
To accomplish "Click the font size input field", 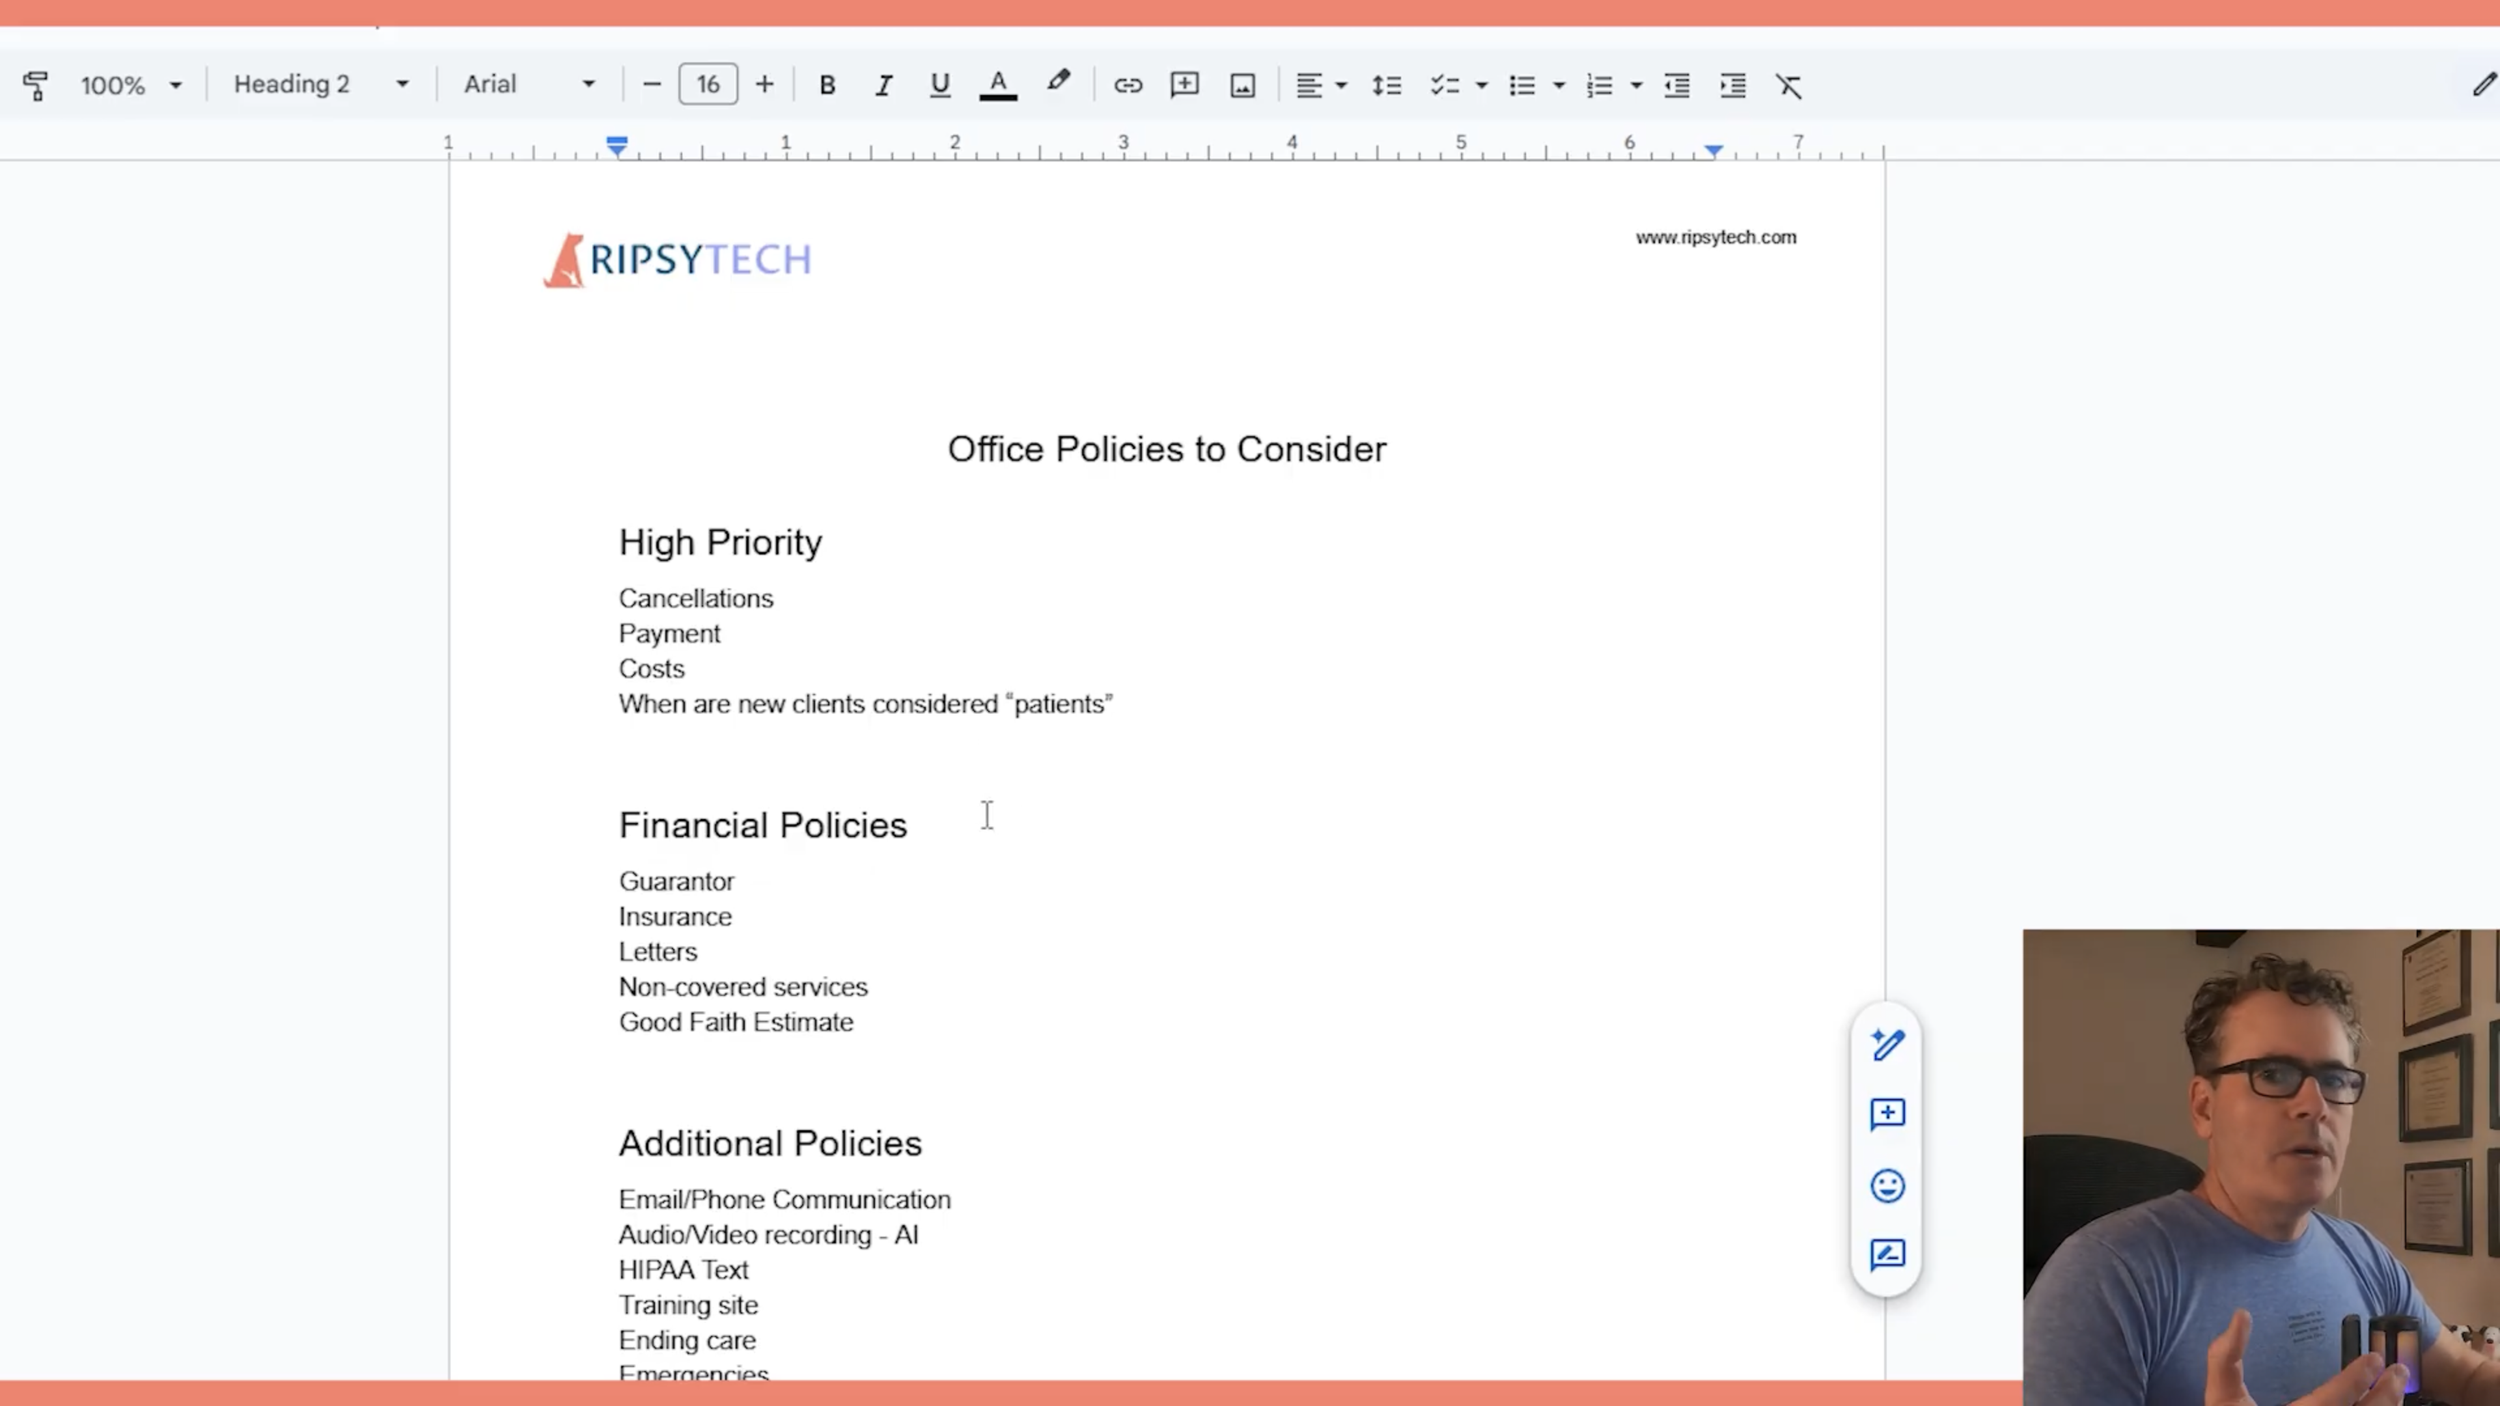I will (x=708, y=85).
